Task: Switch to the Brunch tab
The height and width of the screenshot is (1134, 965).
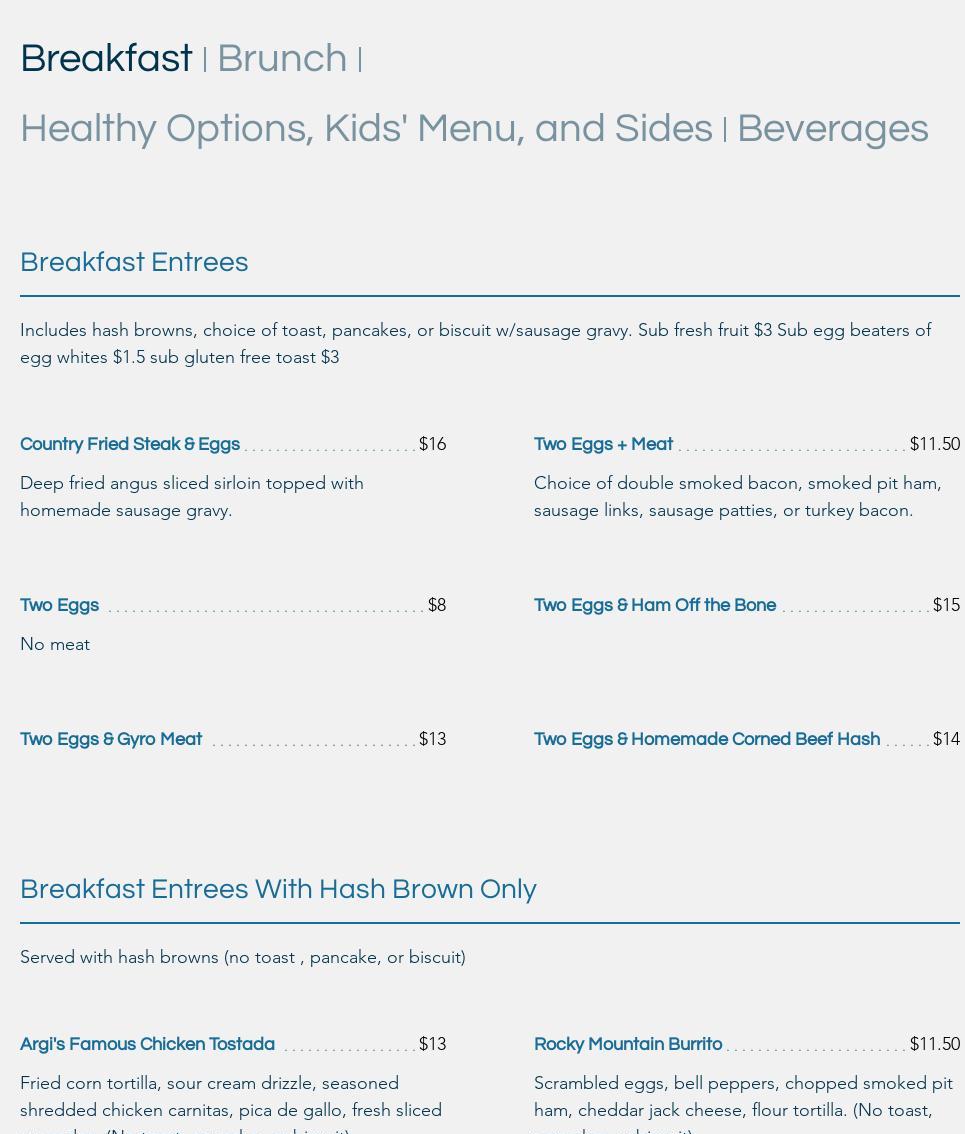Action: (282, 59)
